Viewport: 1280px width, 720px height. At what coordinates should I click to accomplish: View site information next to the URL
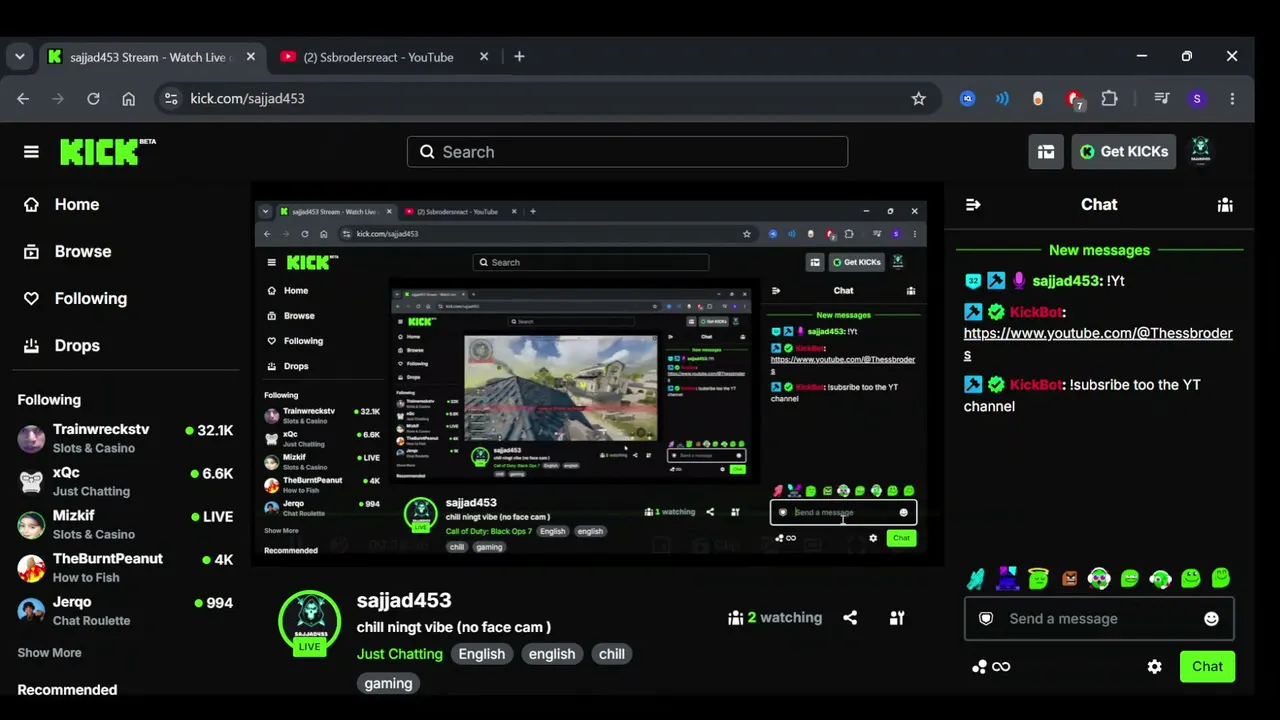tap(171, 98)
